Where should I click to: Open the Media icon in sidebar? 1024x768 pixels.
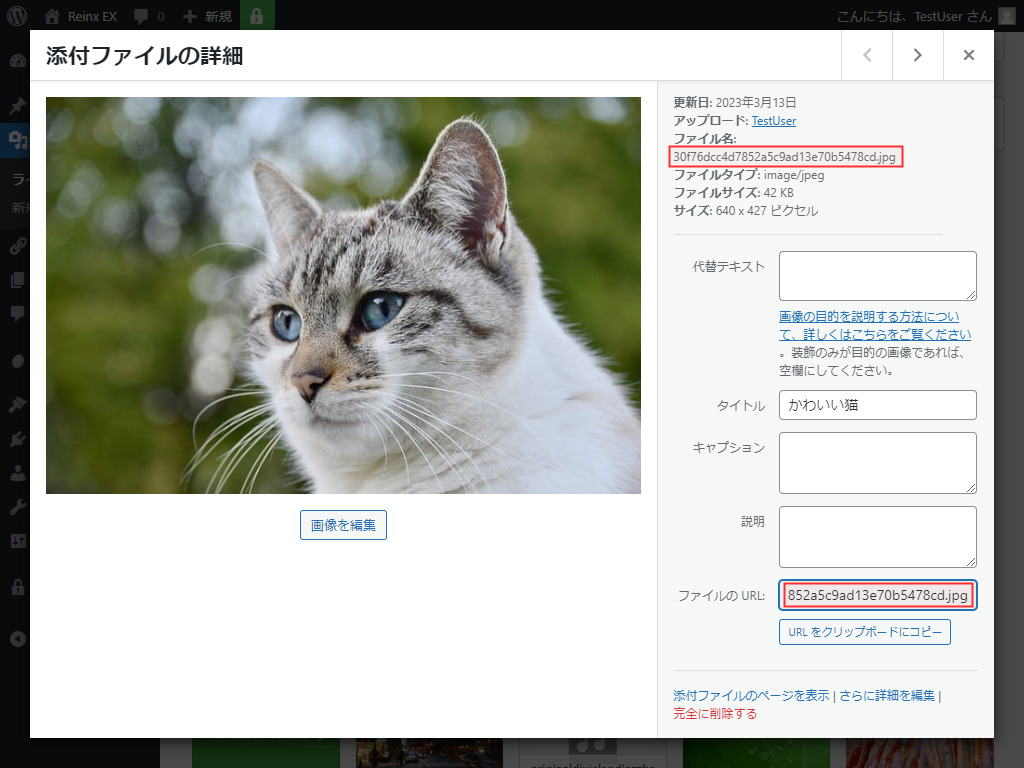pos(18,140)
